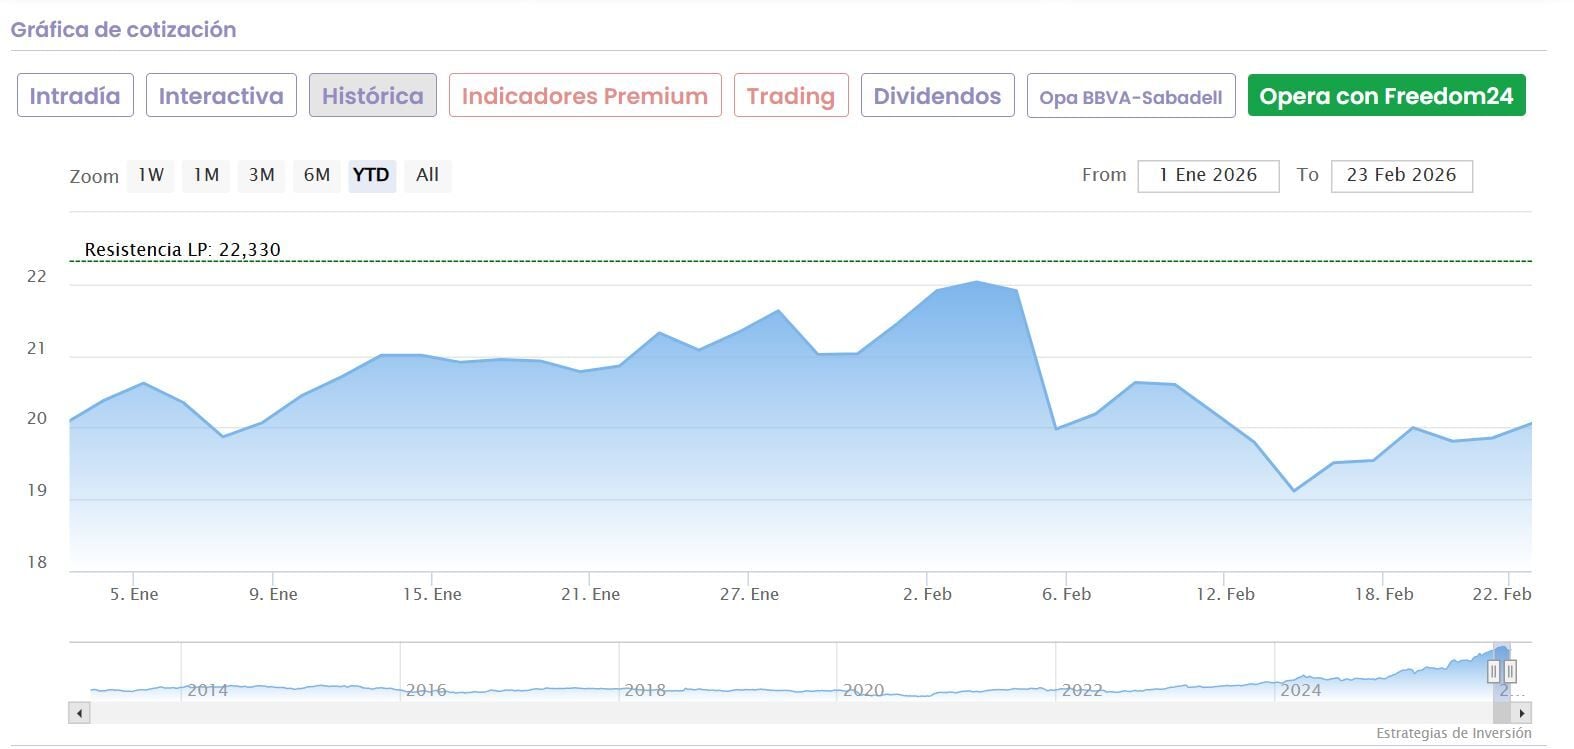Image resolution: width=1574 pixels, height=749 pixels.
Task: Switch to the Interactiva tab
Action: pyautogui.click(x=221, y=96)
